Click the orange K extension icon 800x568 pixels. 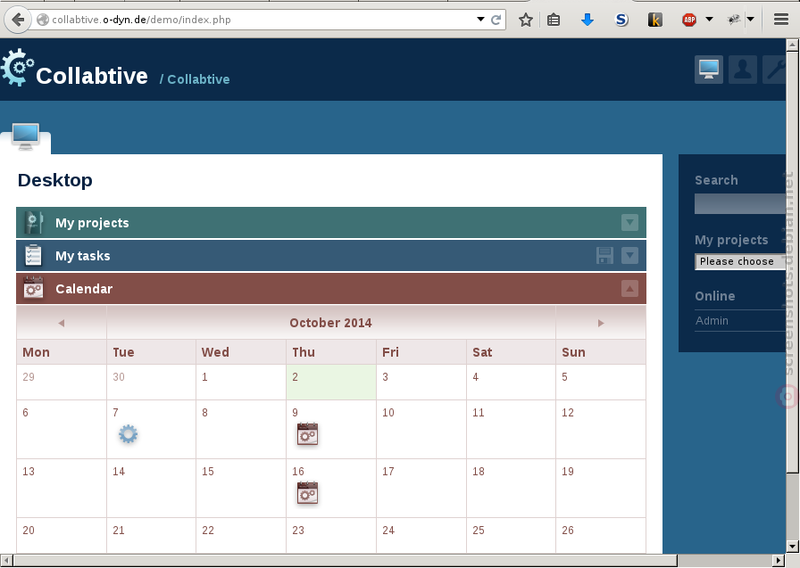pos(655,20)
